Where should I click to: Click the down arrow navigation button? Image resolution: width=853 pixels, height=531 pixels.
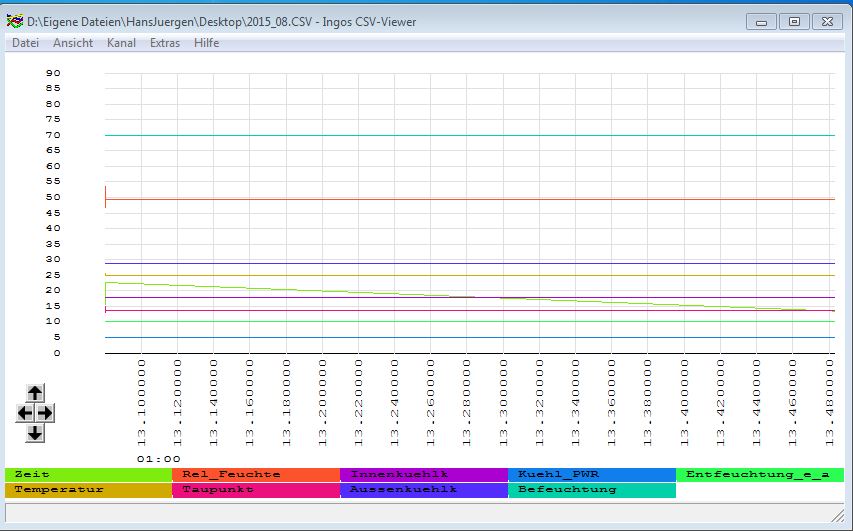pos(35,433)
